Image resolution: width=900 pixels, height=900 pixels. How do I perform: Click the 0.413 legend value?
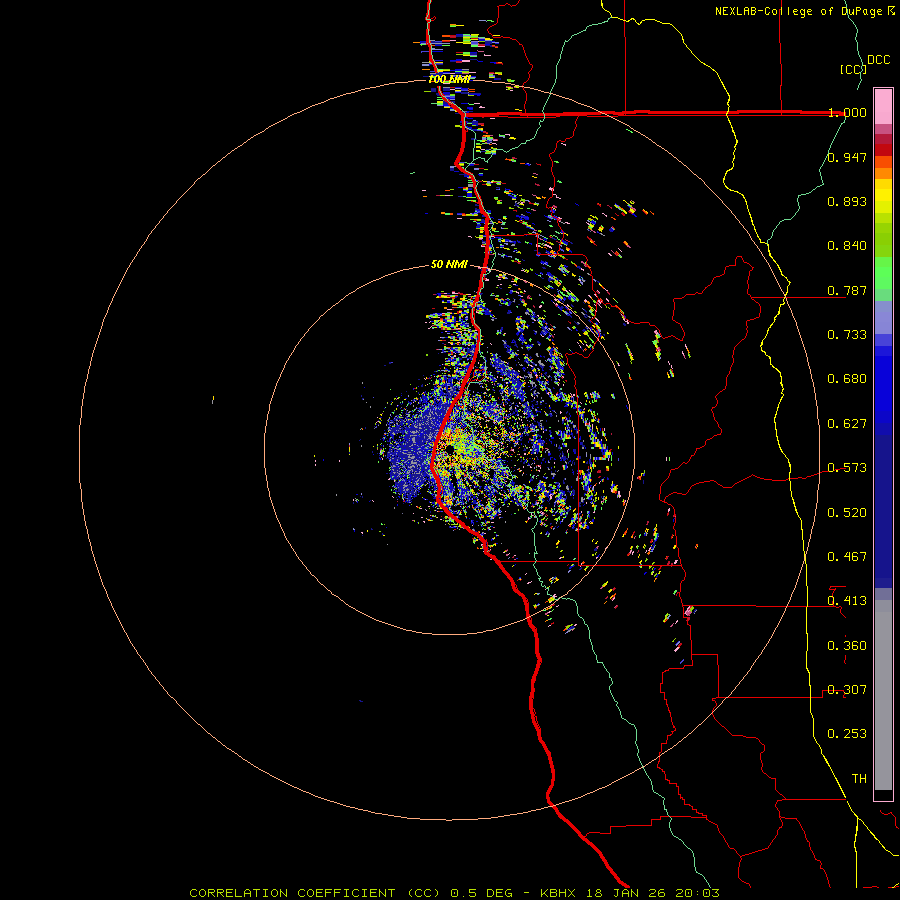(x=847, y=601)
